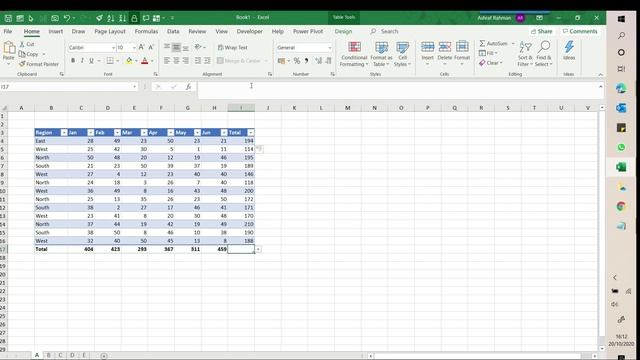Open Chrome from the Windows taskbar

[x=621, y=207]
